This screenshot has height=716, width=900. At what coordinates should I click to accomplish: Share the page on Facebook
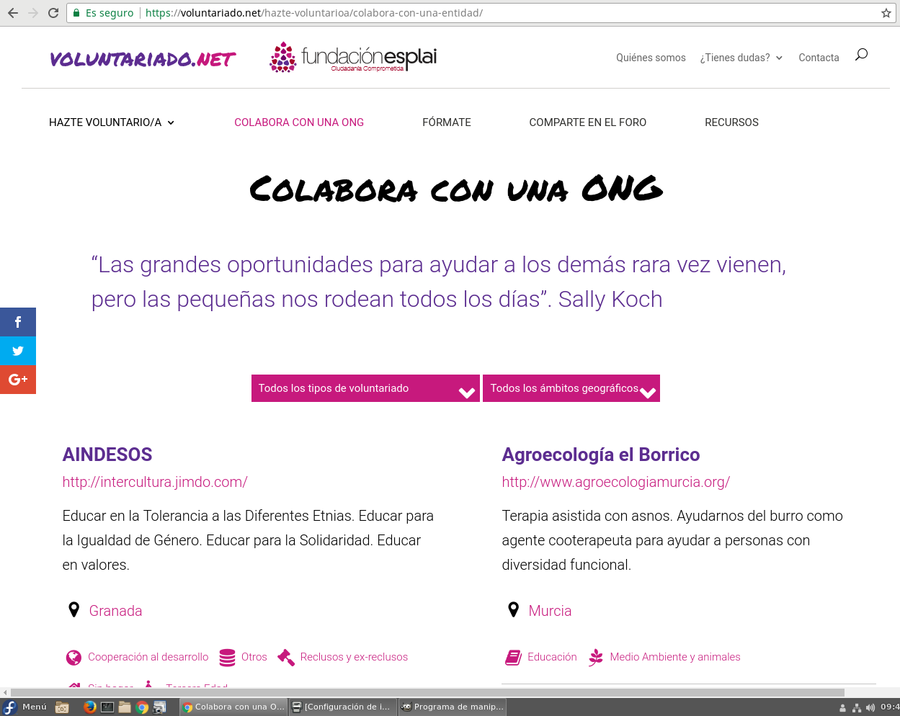18,322
